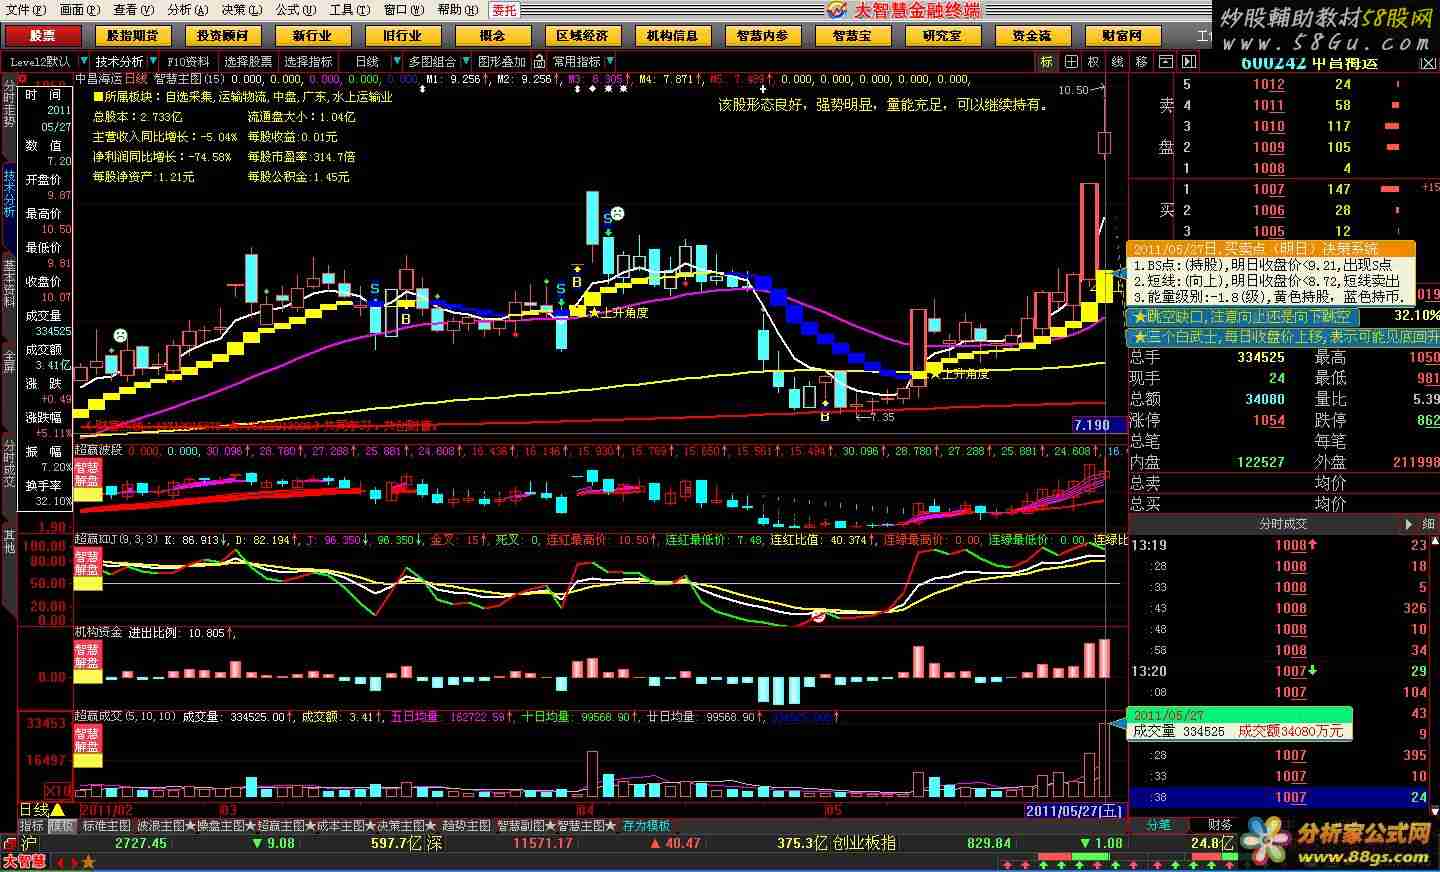Click F10资料 in toolbar
The height and width of the screenshot is (872, 1440).
click(x=189, y=61)
